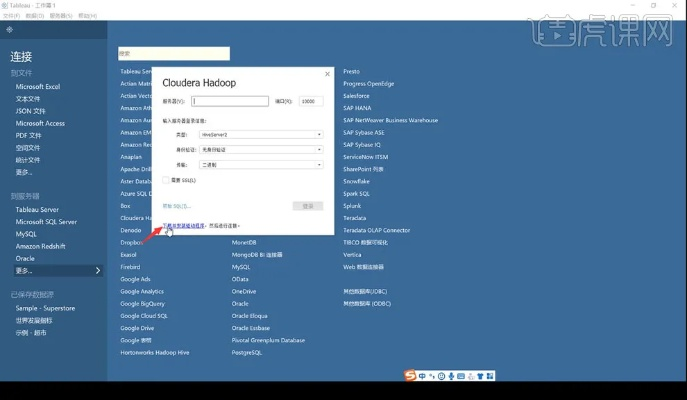687x400 pixels.
Task: Select 其他数据库 (JDBC) connector
Action: coord(365,291)
